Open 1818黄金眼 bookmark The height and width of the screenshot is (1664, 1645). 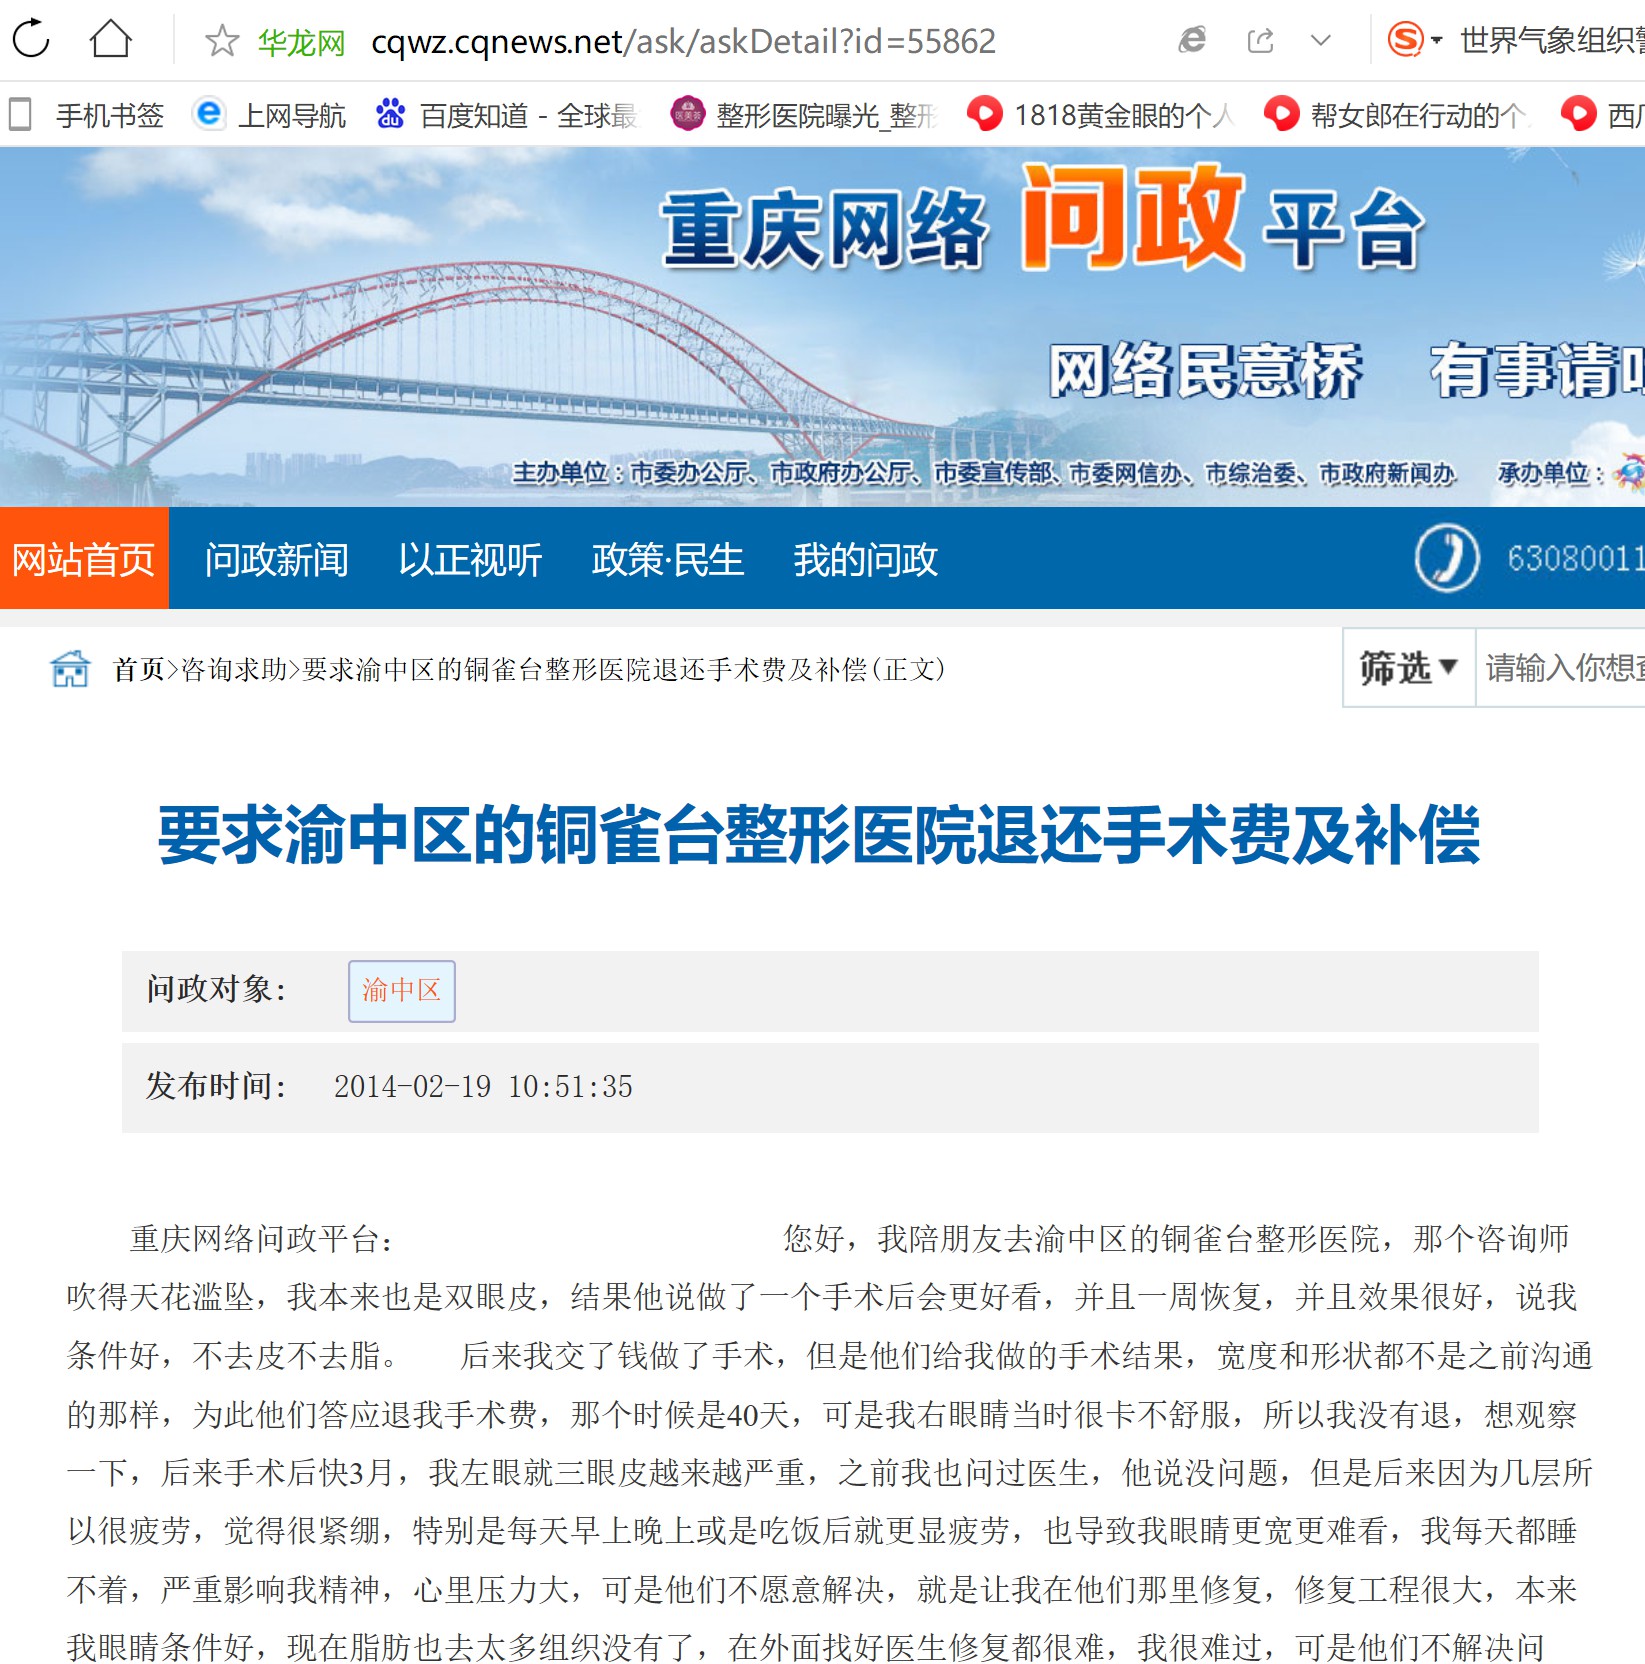click(1100, 115)
